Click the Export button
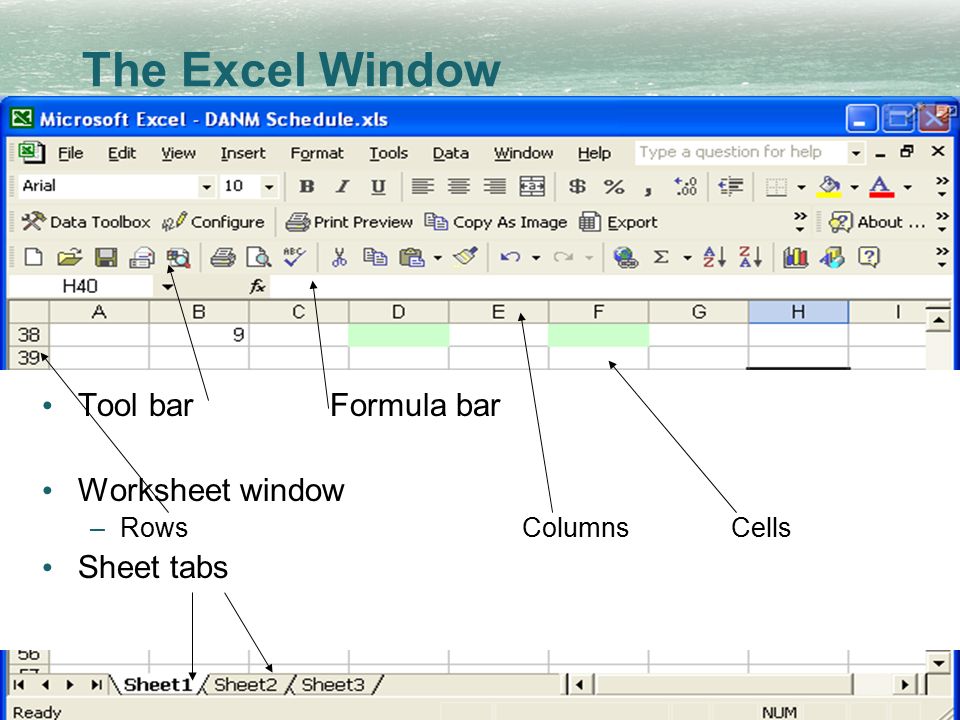The image size is (960, 720). coord(618,222)
